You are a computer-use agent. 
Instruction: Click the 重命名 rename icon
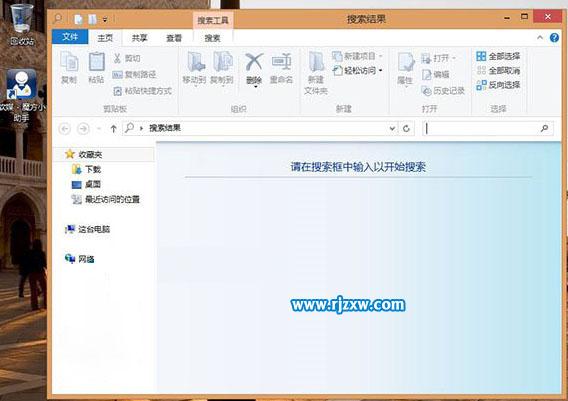(x=281, y=62)
